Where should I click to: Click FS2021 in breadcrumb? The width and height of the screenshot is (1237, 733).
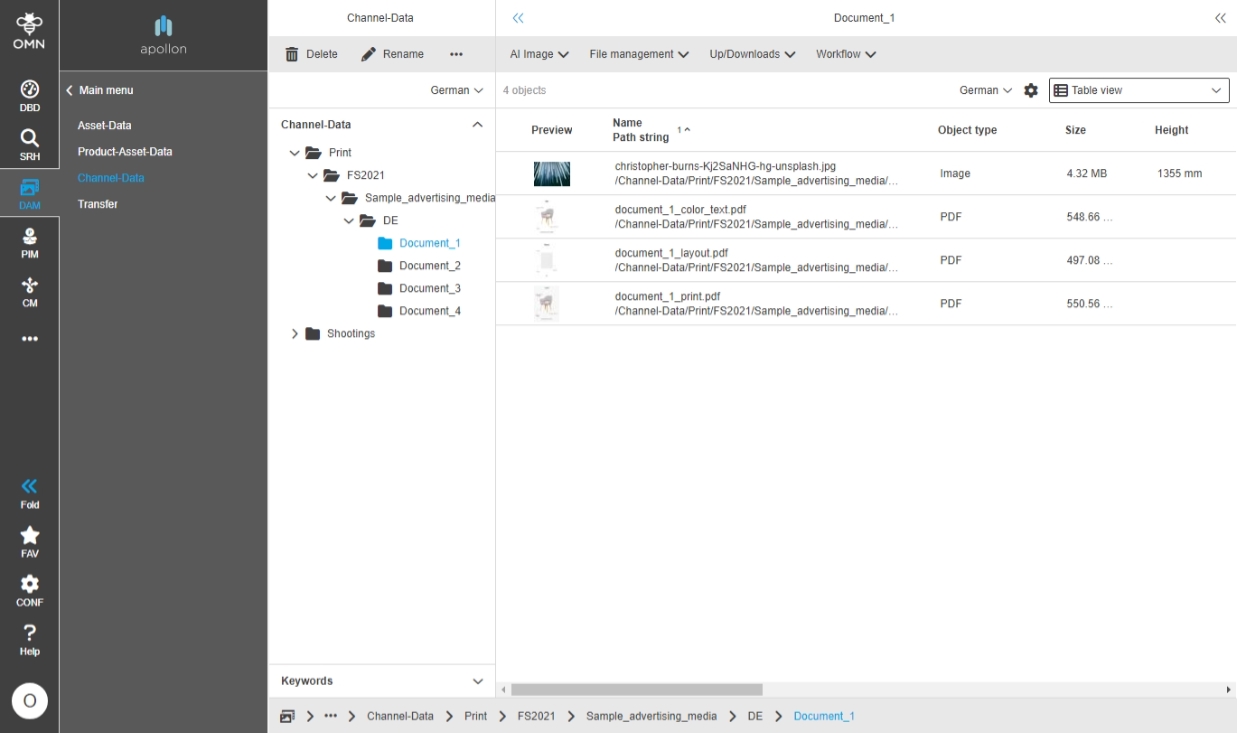(536, 716)
